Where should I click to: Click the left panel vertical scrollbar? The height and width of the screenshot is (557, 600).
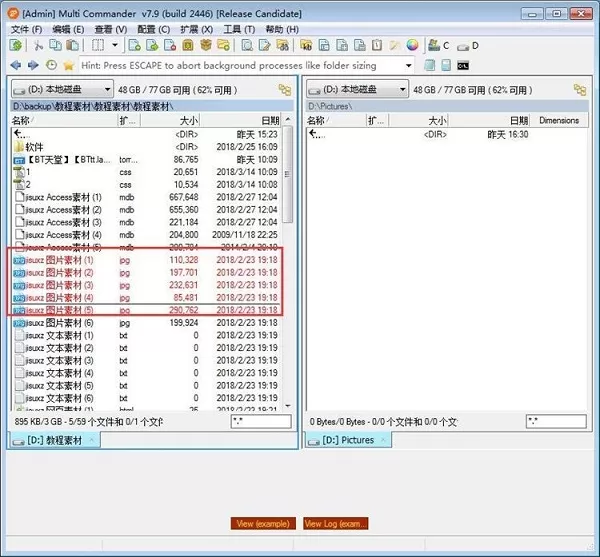click(288, 264)
